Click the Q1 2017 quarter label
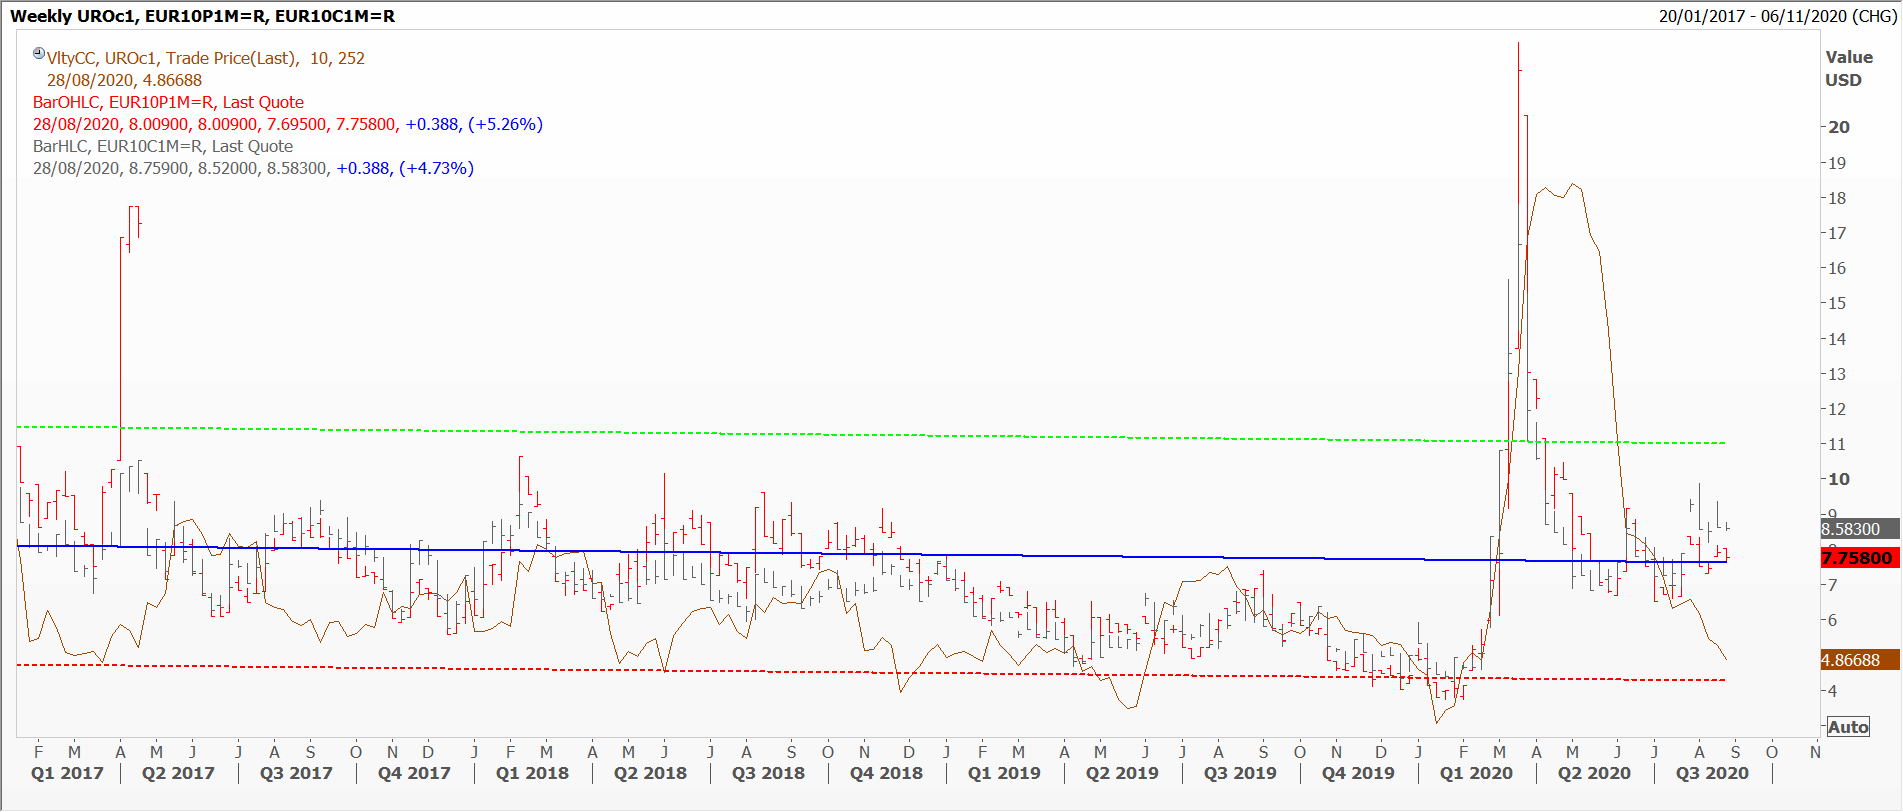 pyautogui.click(x=67, y=773)
